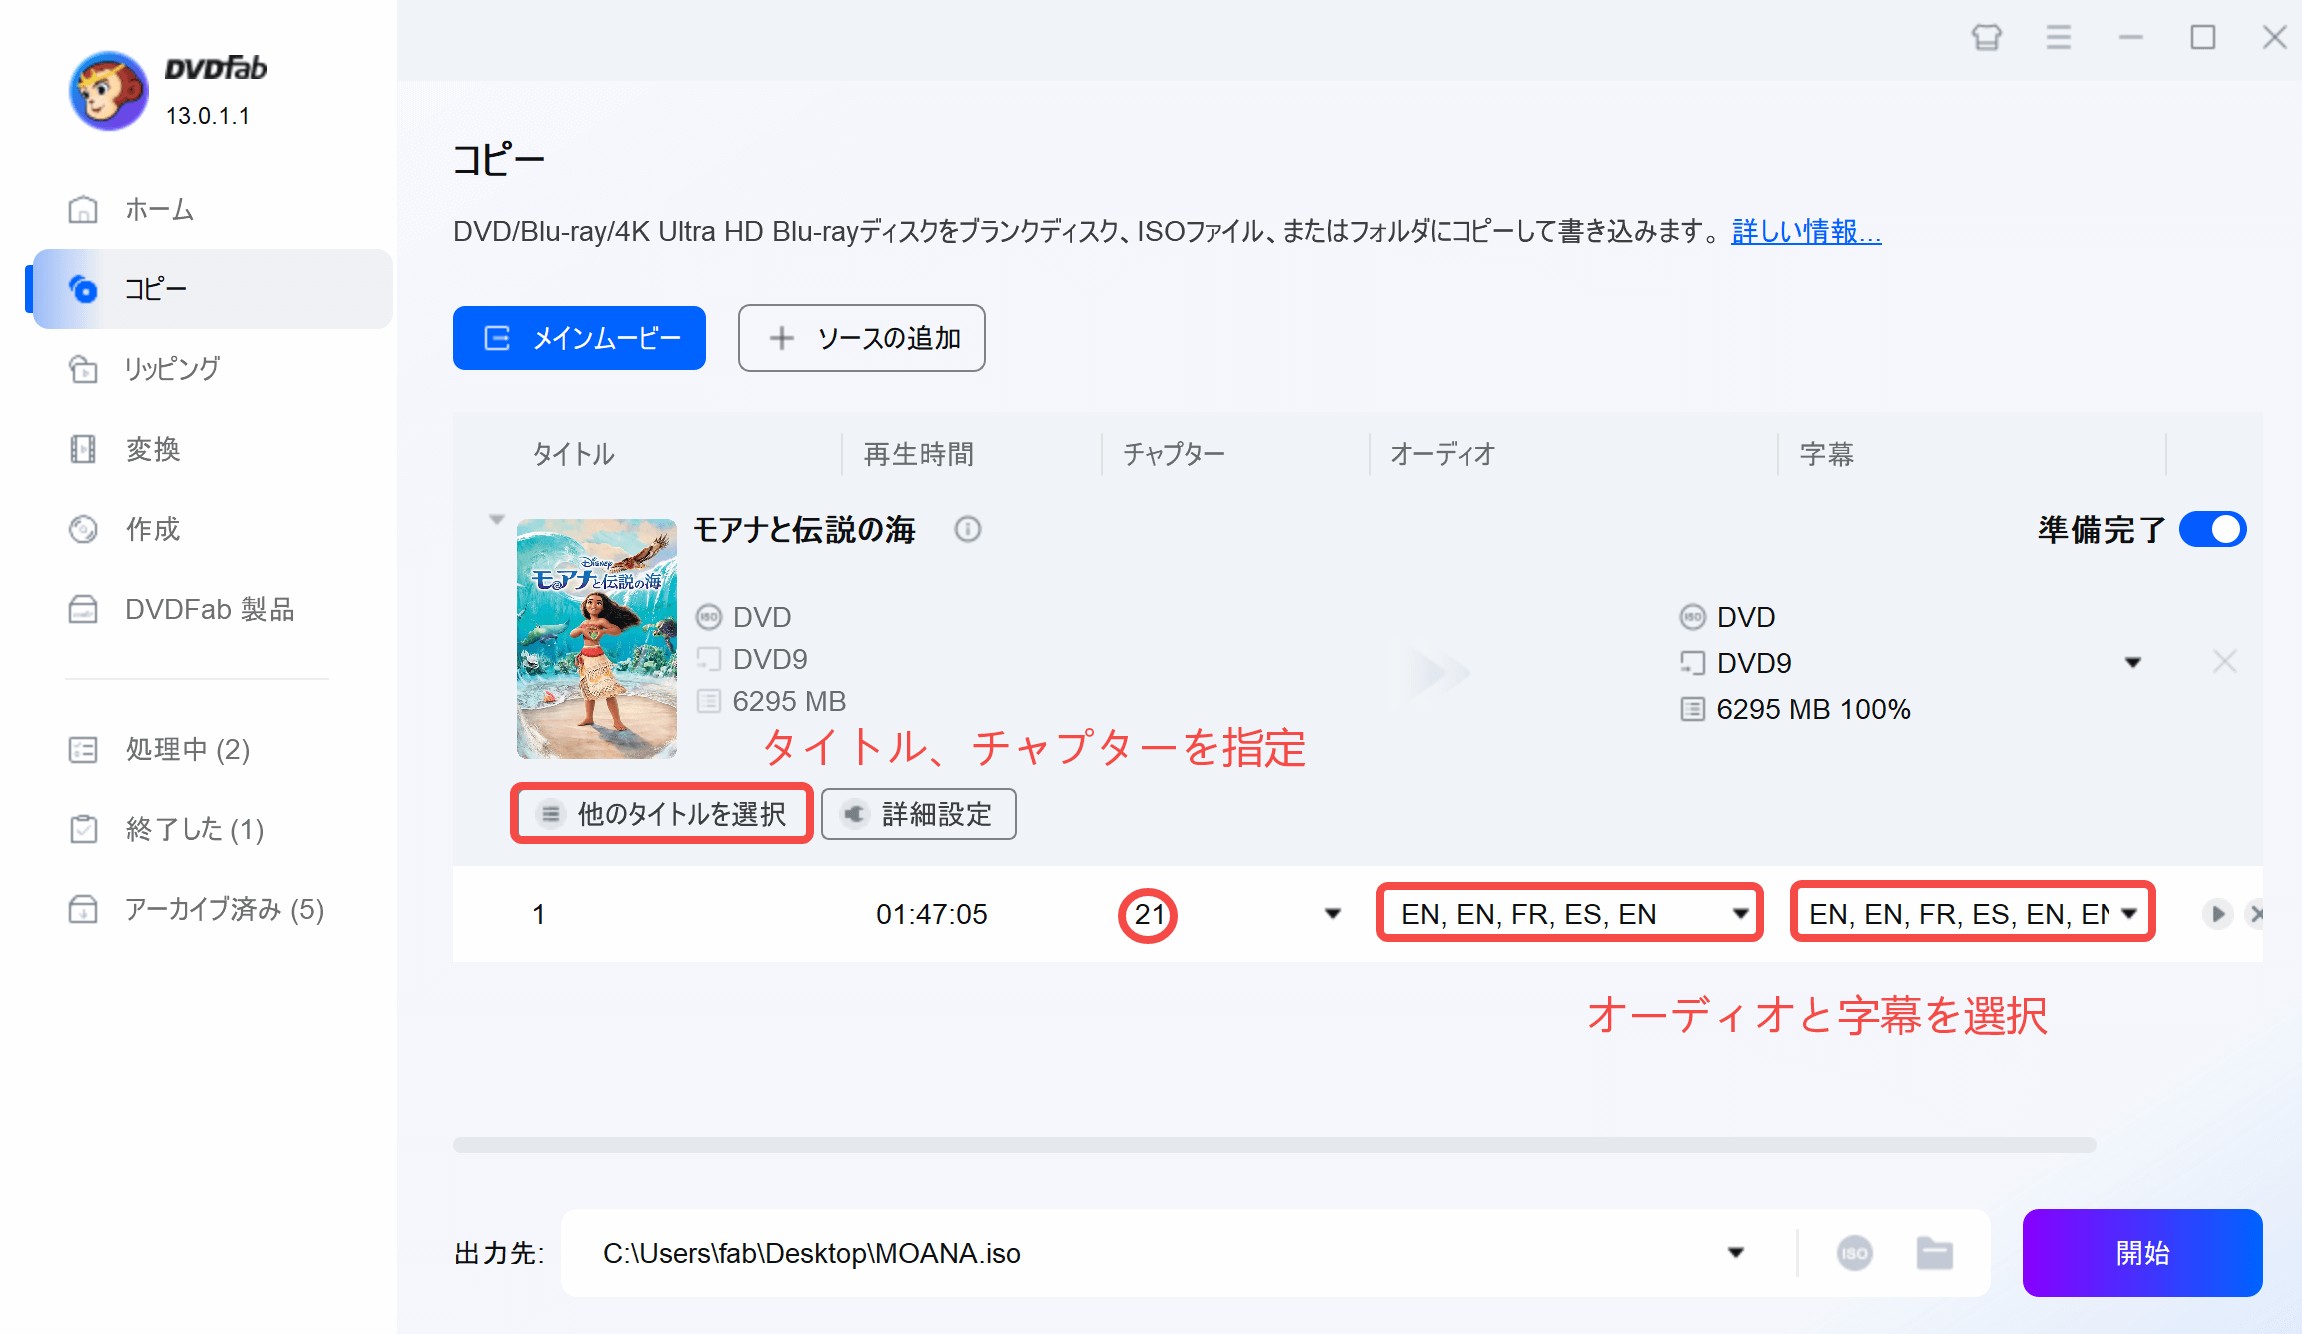2302x1334 pixels.
Task: Click the horizontal scrollbar under the list
Action: point(1275,1145)
